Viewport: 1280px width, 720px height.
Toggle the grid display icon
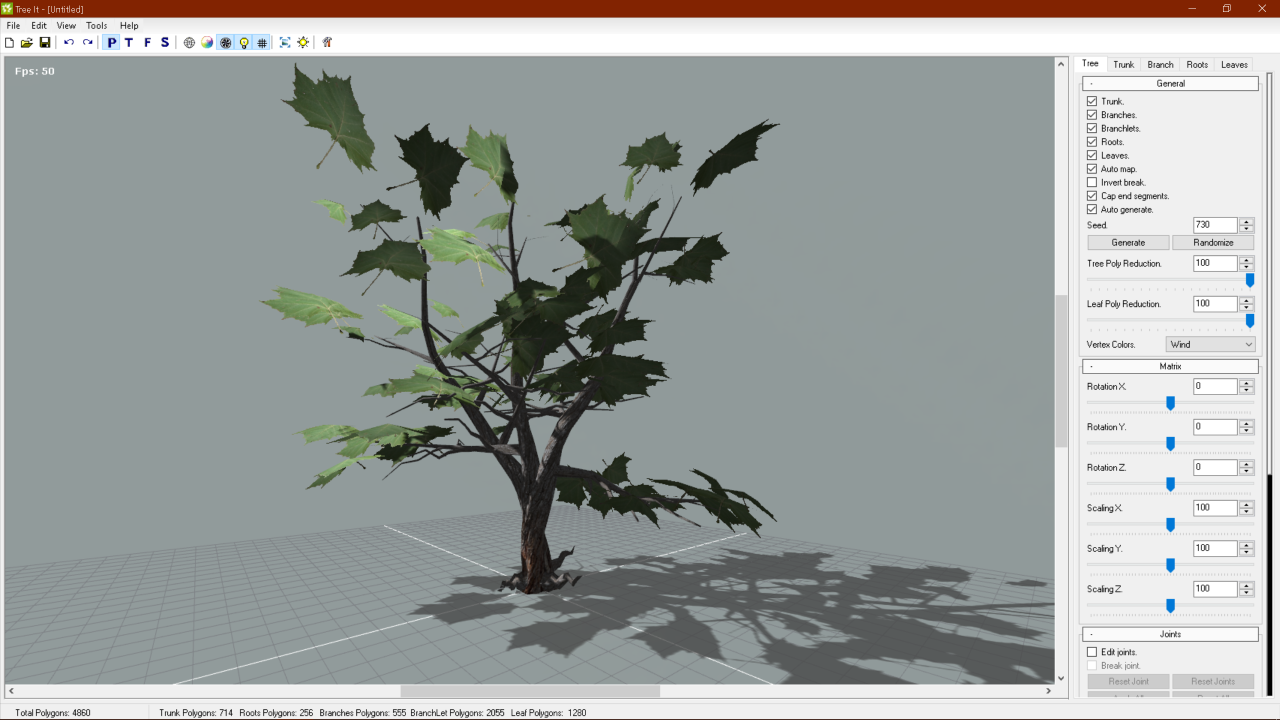(262, 43)
